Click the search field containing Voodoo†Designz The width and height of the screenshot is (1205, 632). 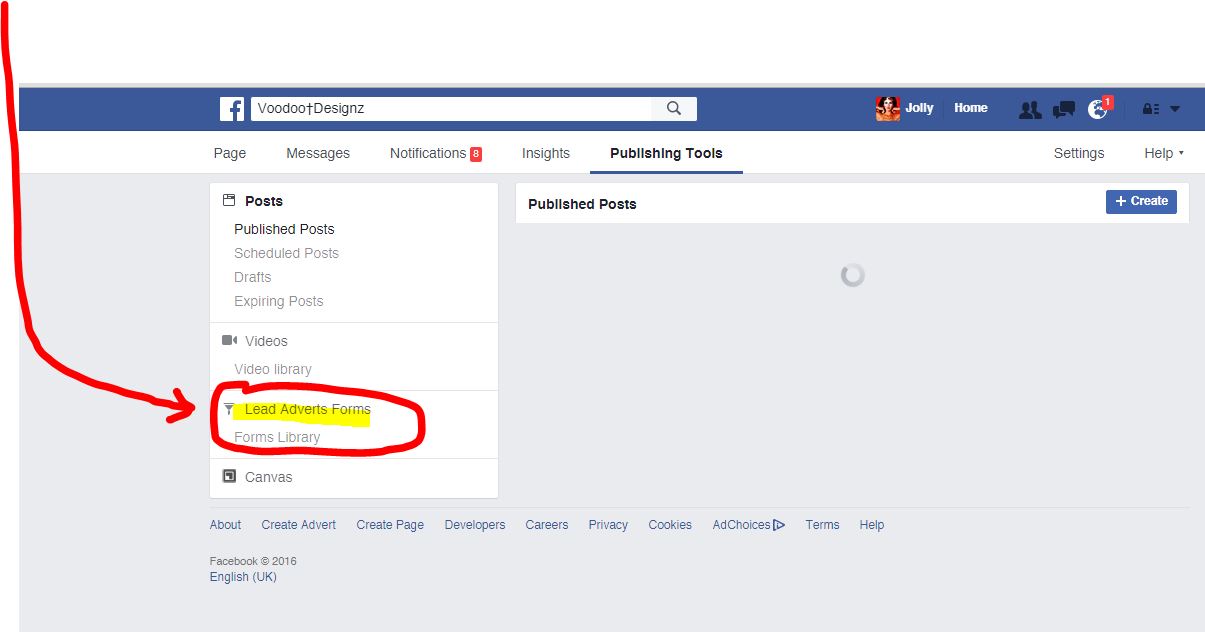(x=450, y=109)
